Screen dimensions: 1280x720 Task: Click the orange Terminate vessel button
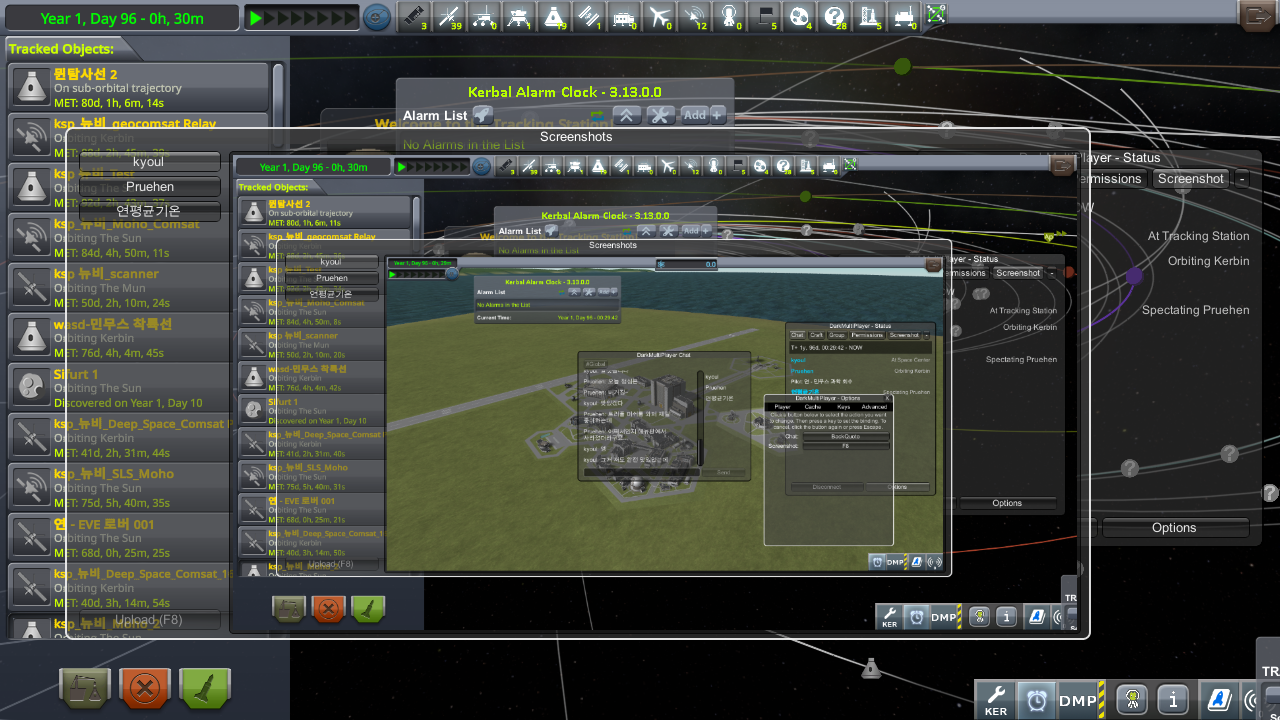(145, 688)
